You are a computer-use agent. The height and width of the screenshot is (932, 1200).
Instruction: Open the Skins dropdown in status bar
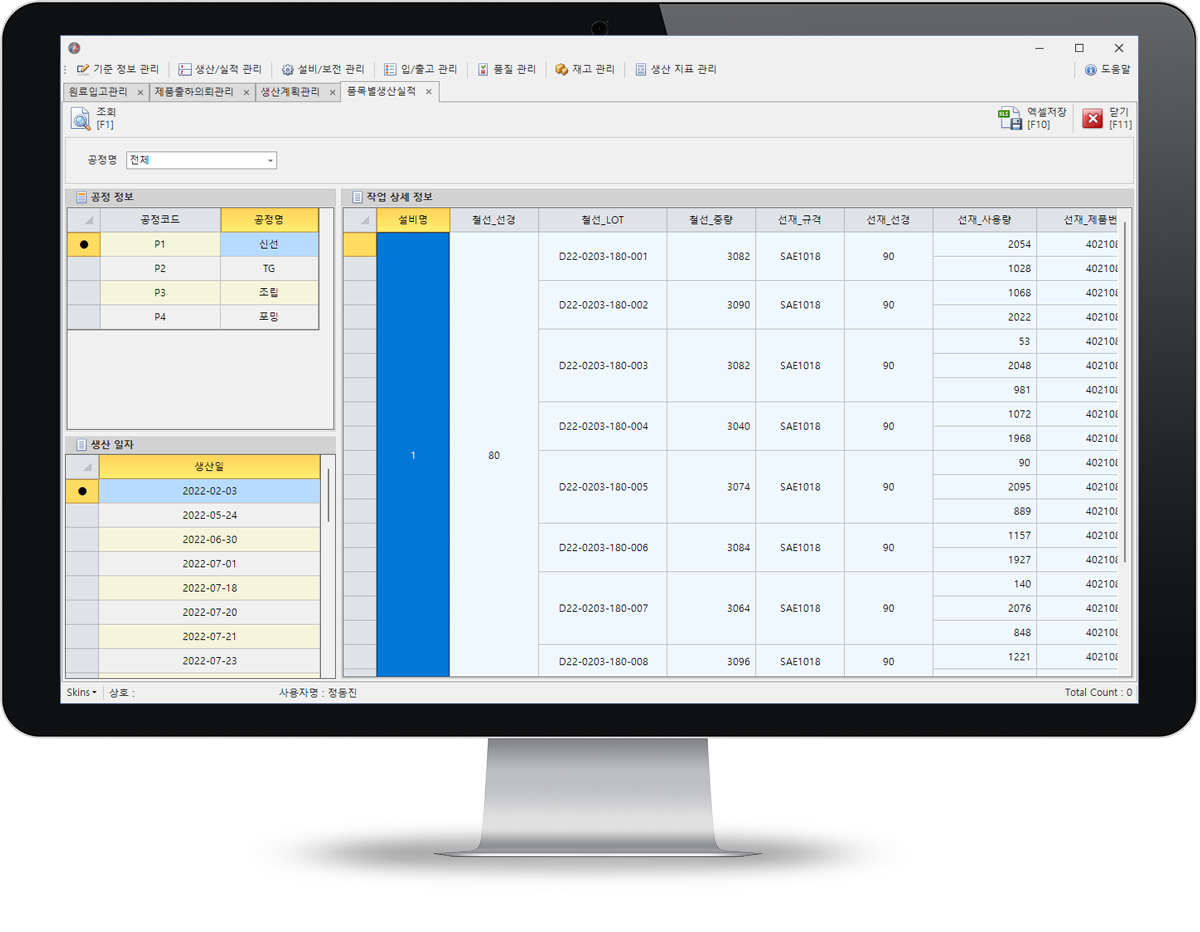[81, 692]
